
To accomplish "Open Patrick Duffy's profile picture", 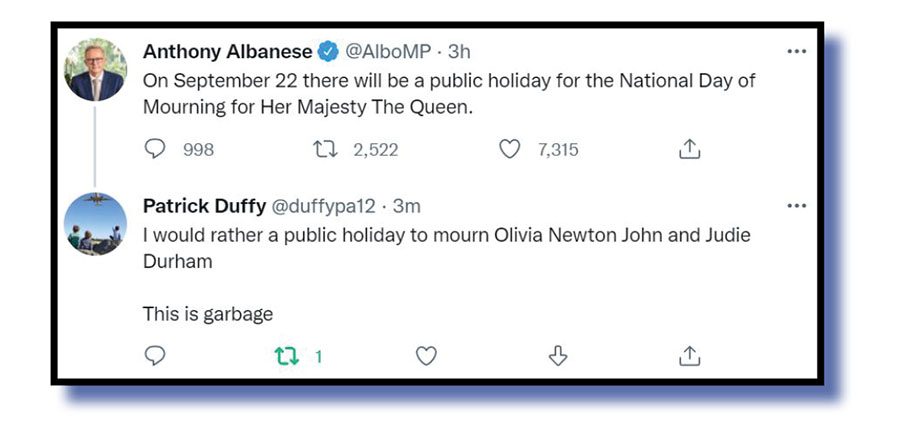I will coord(96,224).
